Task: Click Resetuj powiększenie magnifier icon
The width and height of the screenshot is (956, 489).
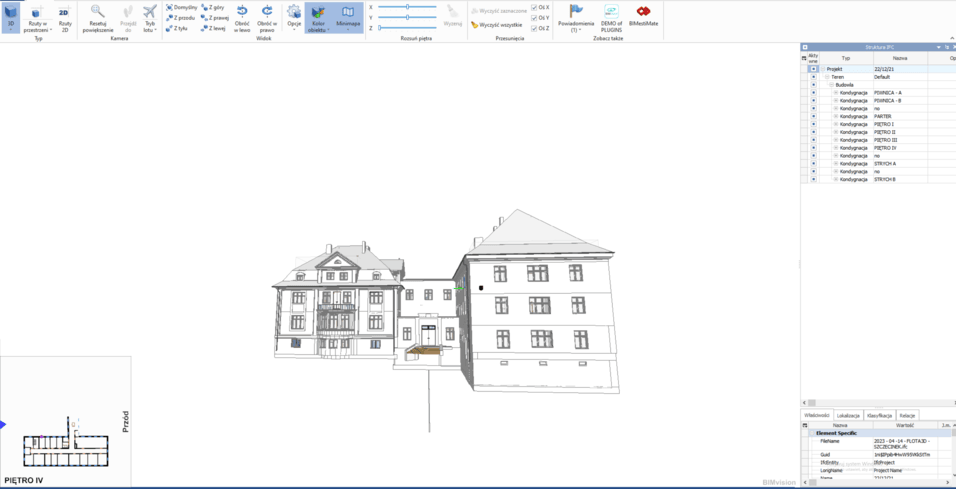Action: [98, 16]
